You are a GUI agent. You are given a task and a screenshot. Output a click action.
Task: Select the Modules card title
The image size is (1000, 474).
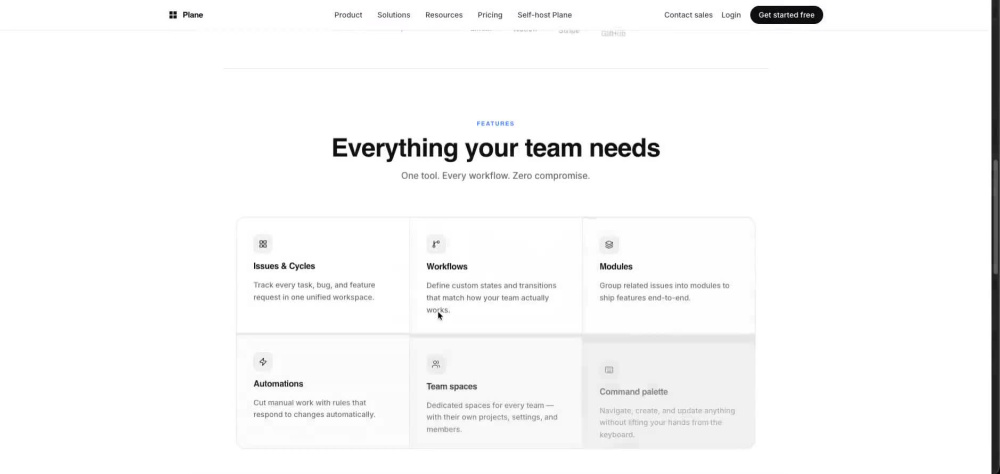point(616,267)
